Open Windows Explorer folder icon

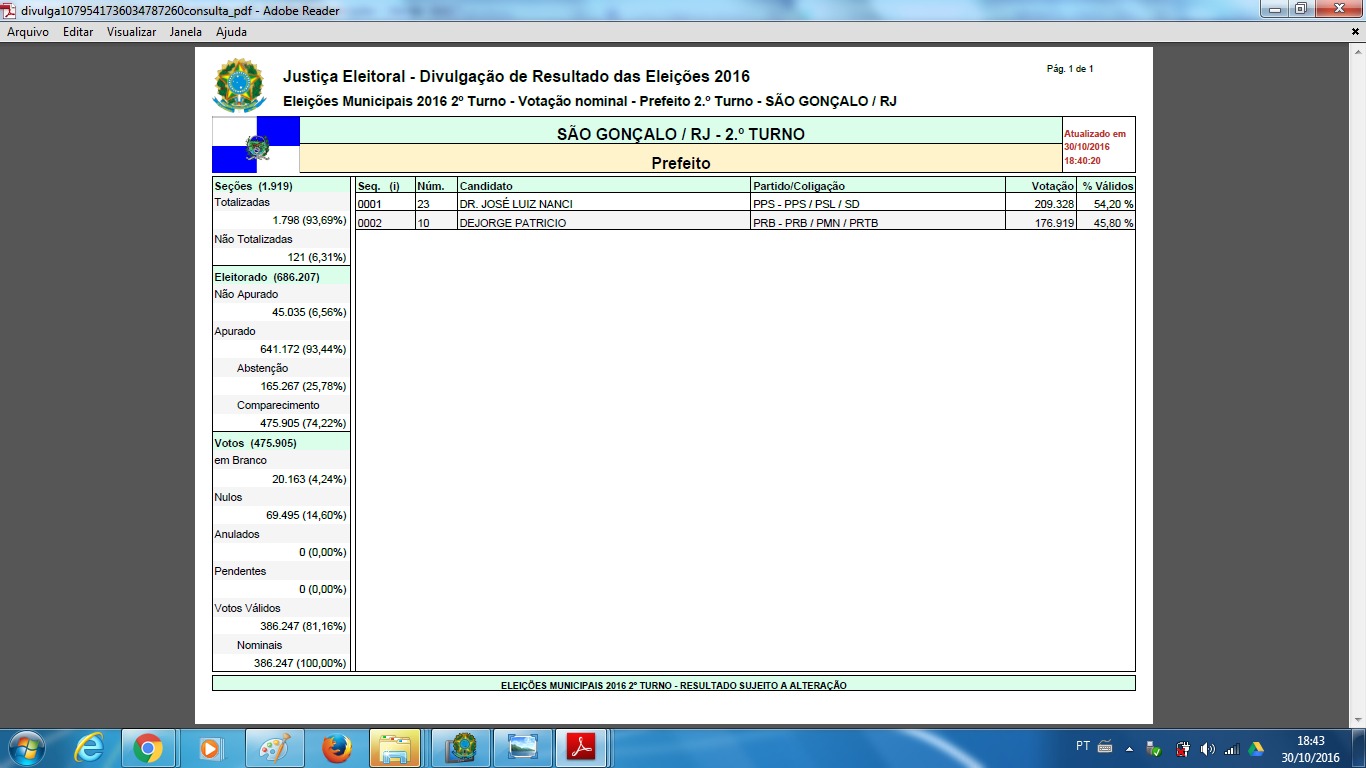[395, 748]
